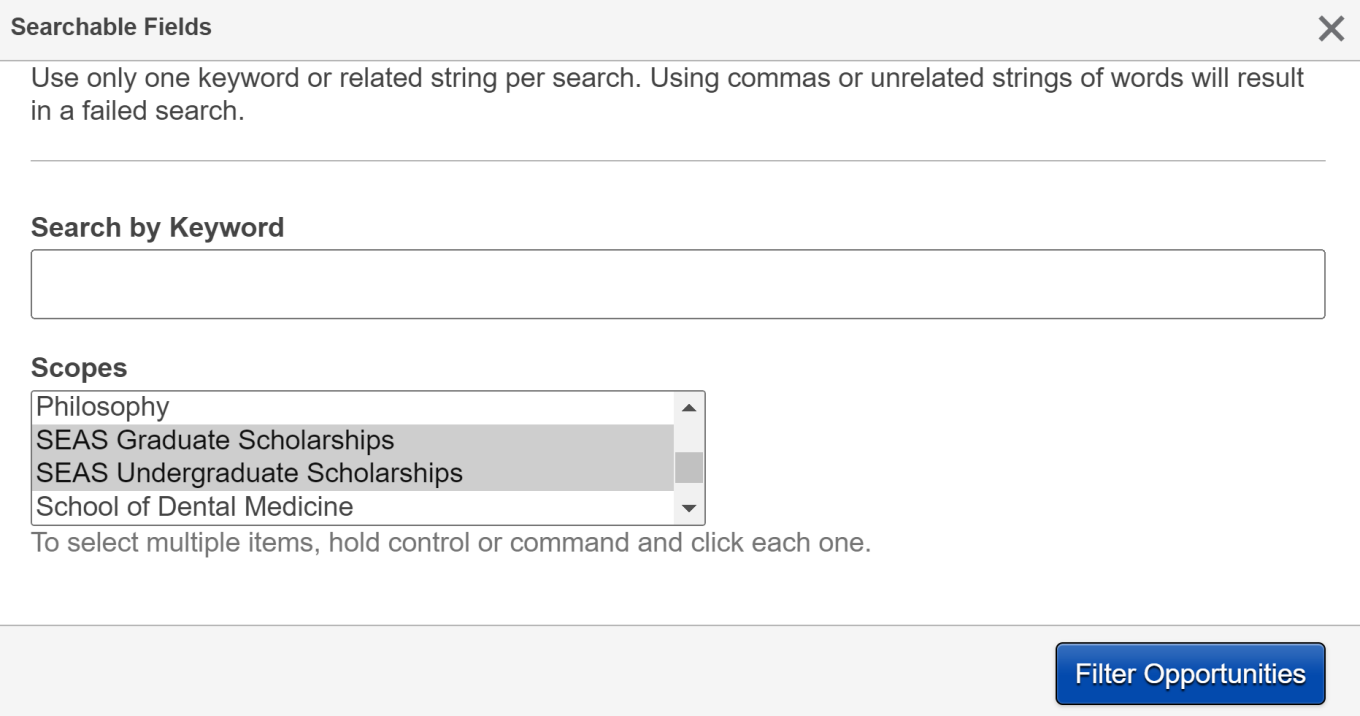Click the multi-select hint text below Scopes
Viewport: 1360px width, 716px height.
coord(450,544)
